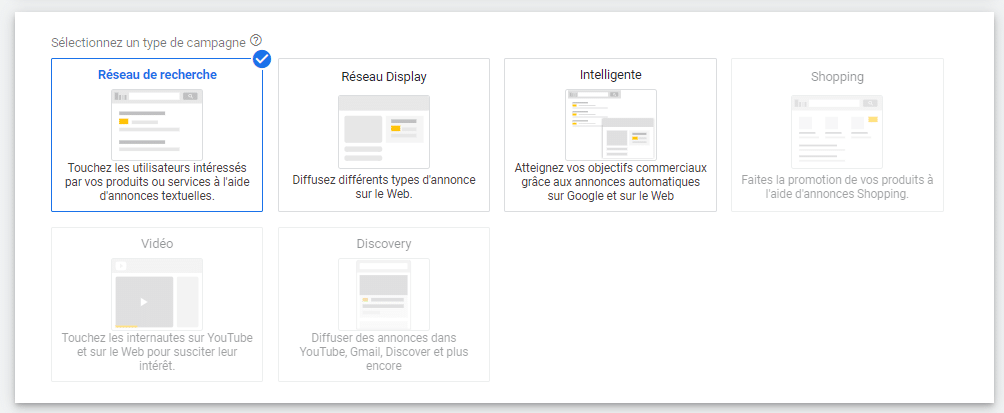Click "Atteignez vos objectifs commerciaux" description
The height and width of the screenshot is (413, 1004).
click(x=611, y=182)
